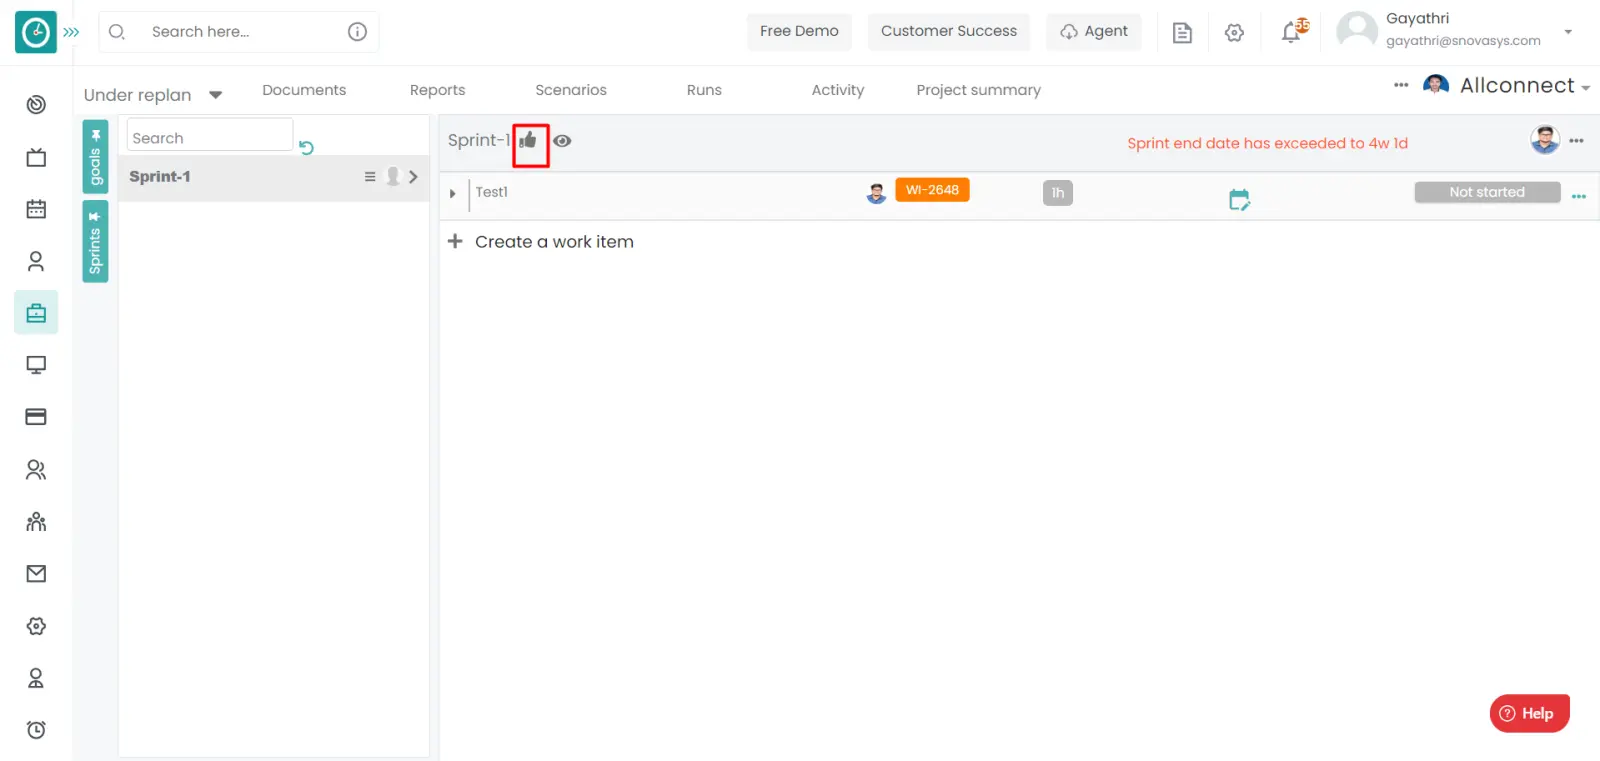The width and height of the screenshot is (1600, 761).
Task: Click the document icon in top bar
Action: click(x=1182, y=33)
